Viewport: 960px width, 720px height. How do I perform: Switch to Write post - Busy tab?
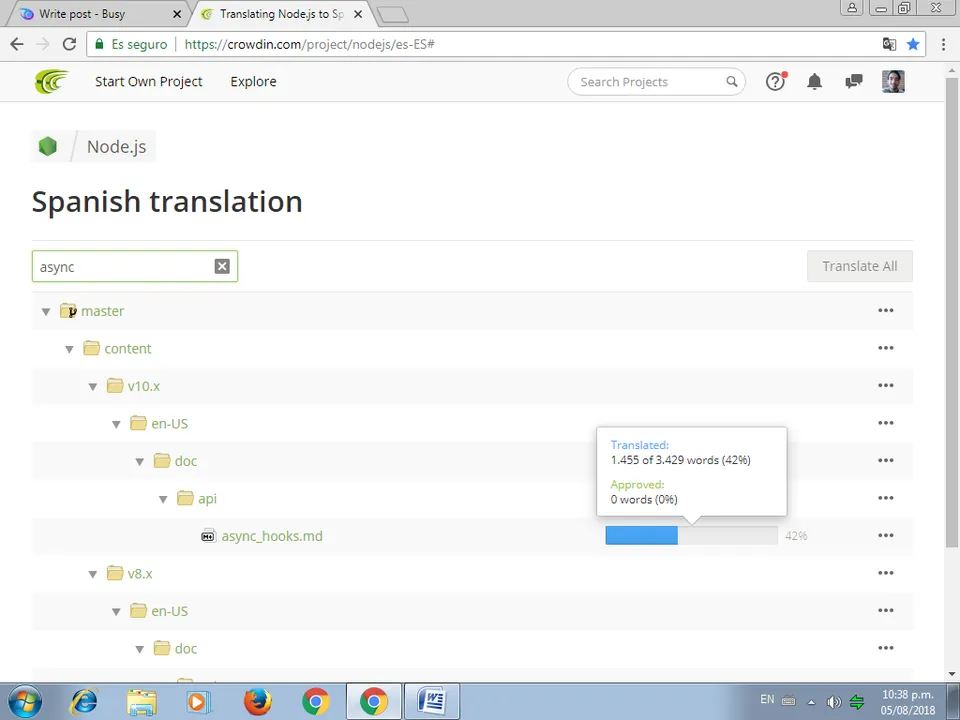[98, 13]
